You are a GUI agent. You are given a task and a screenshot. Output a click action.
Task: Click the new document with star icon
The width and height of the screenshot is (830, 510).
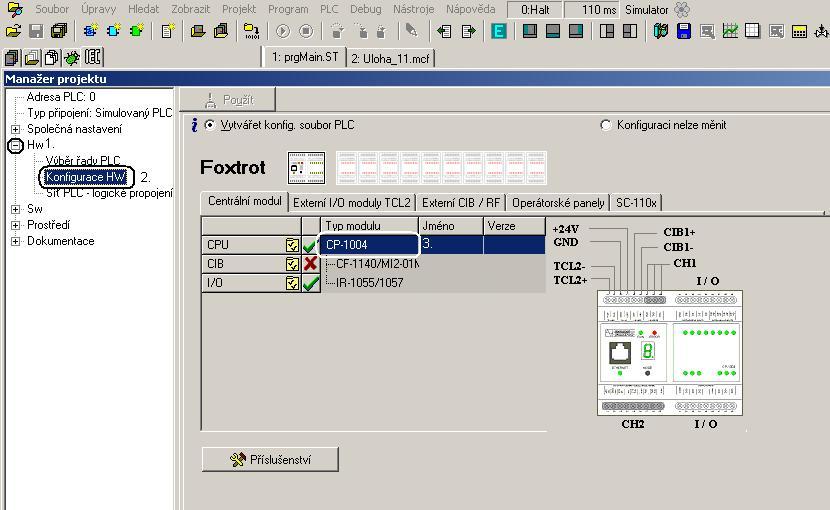pos(168,31)
